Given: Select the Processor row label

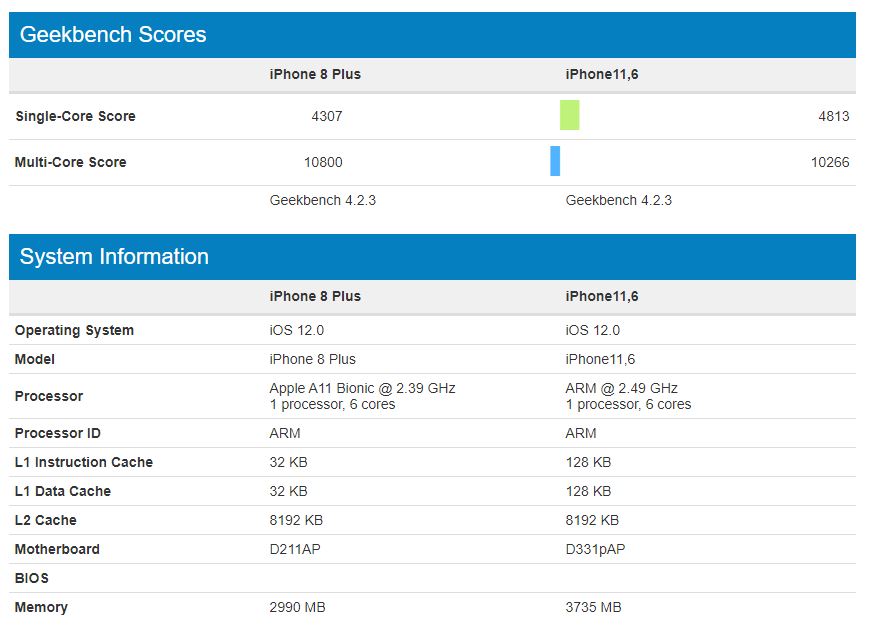Looking at the screenshot, I should coord(49,396).
